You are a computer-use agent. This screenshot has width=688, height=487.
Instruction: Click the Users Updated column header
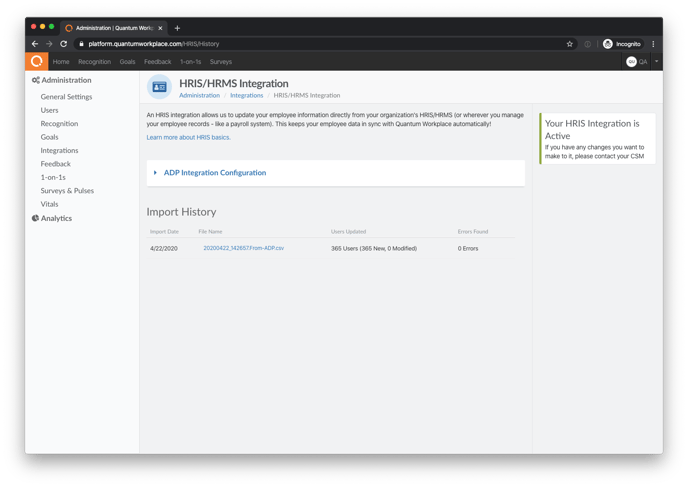(348, 232)
